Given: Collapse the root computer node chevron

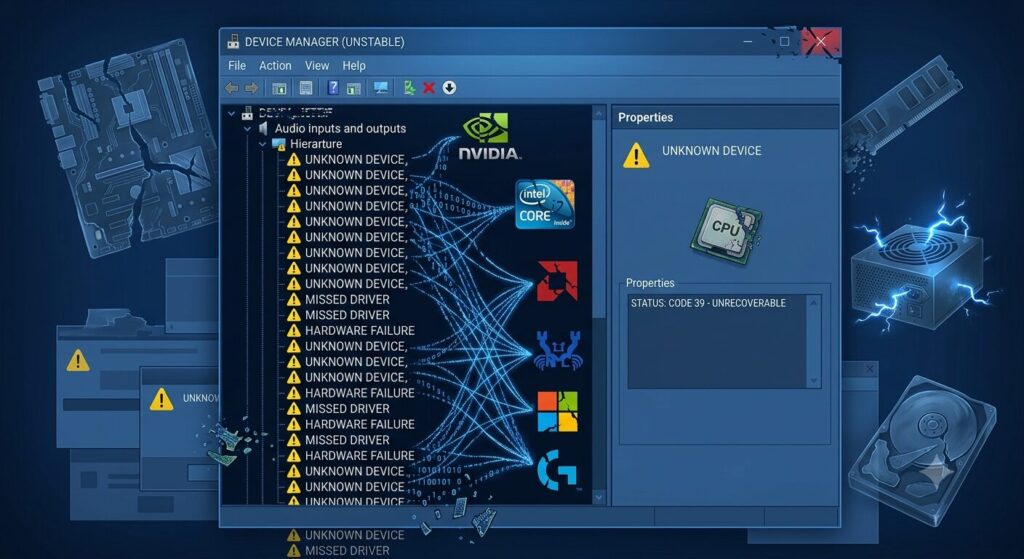Looking at the screenshot, I should (231, 113).
